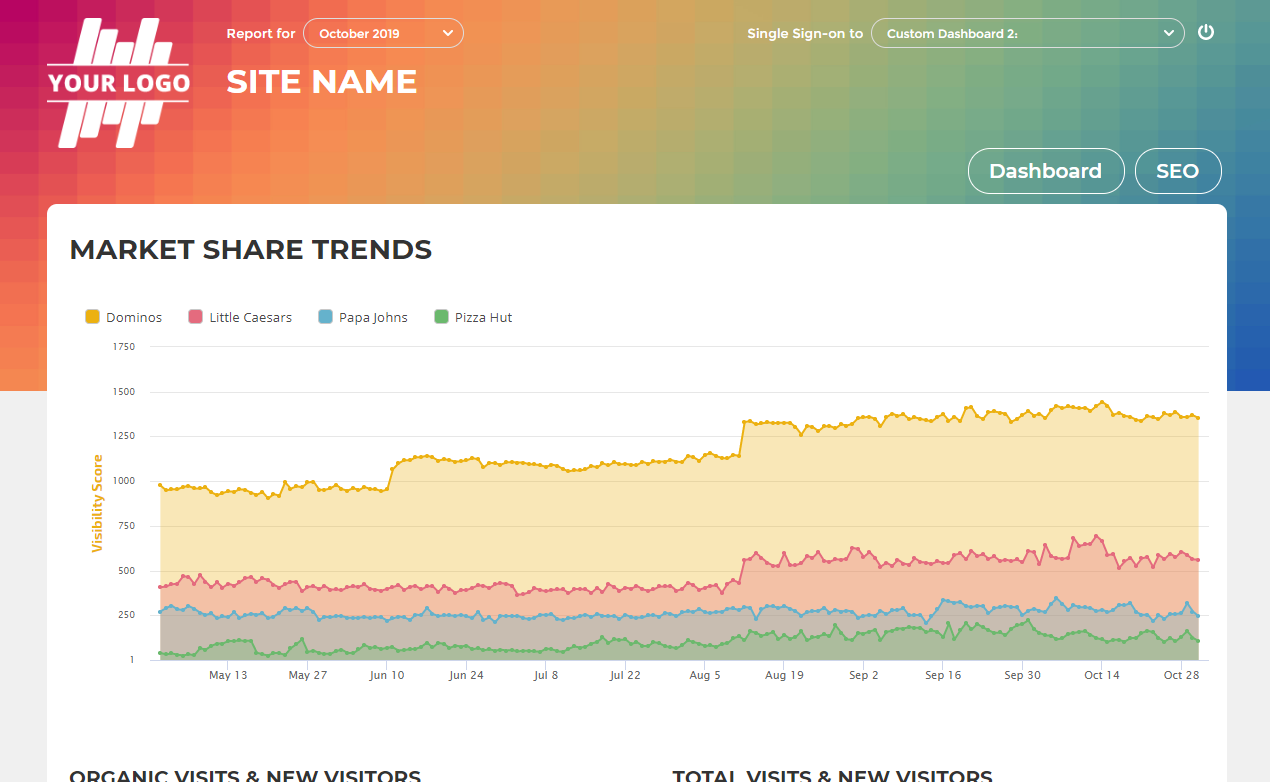The width and height of the screenshot is (1270, 782).
Task: Switch to the Dashboard tab
Action: 1045,171
